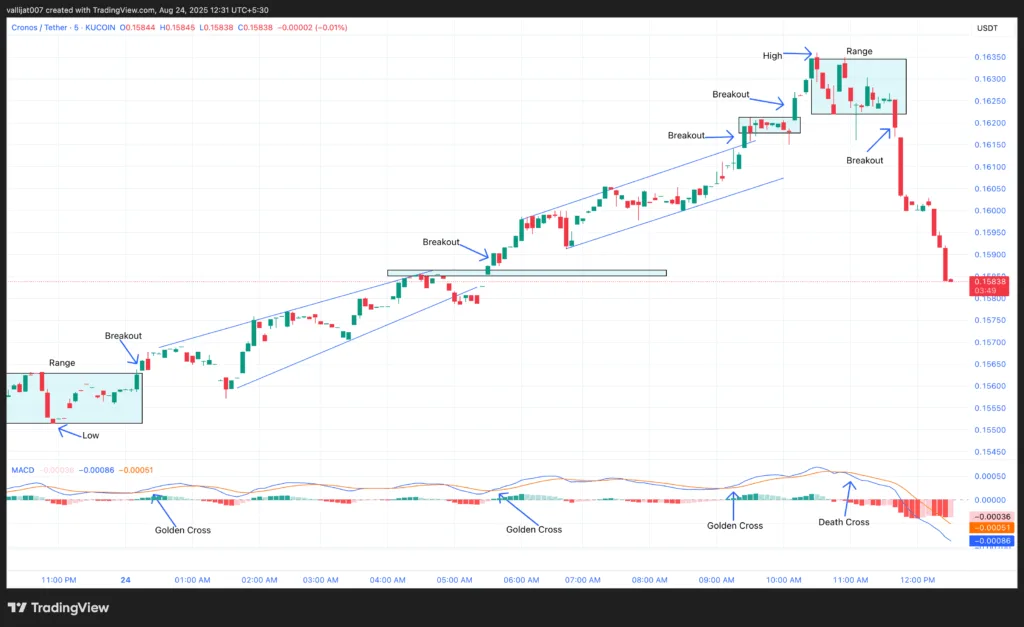This screenshot has height=627, width=1024.
Task: Click the 0.16200 price scale label
Action: (989, 123)
